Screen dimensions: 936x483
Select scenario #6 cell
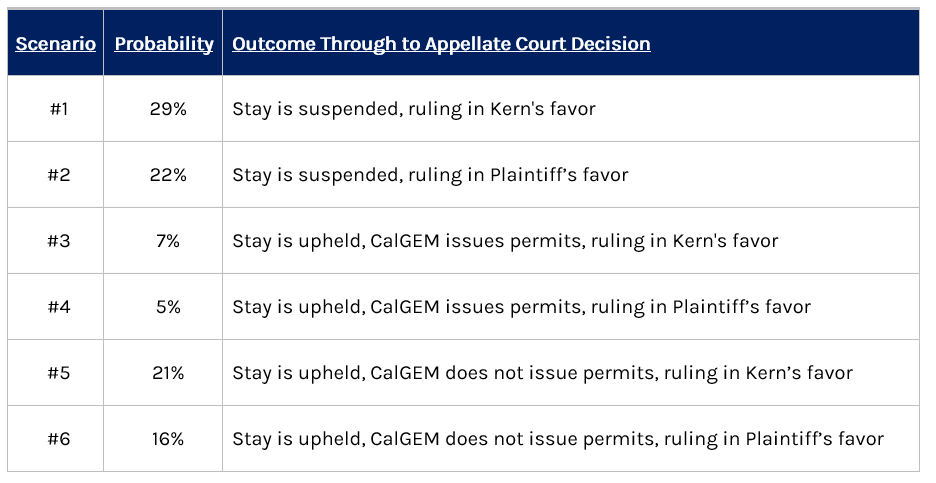tap(58, 439)
